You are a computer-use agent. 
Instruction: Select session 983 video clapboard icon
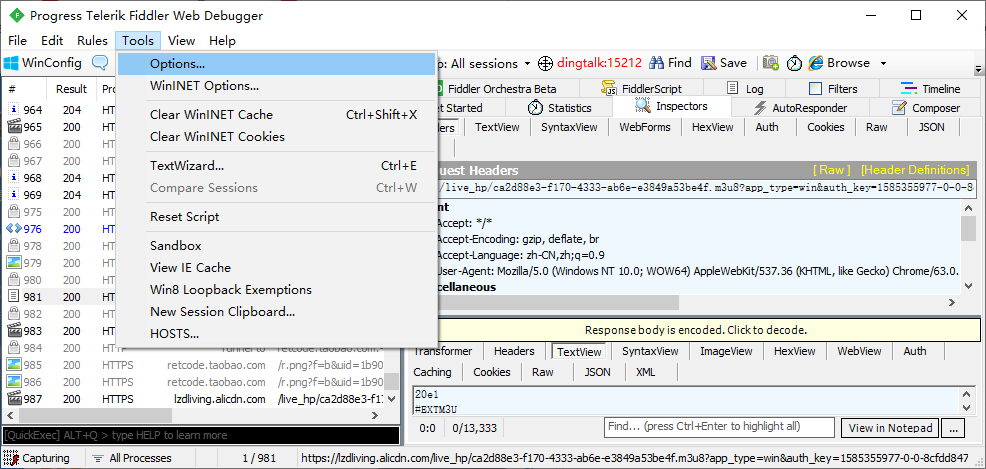click(14, 331)
